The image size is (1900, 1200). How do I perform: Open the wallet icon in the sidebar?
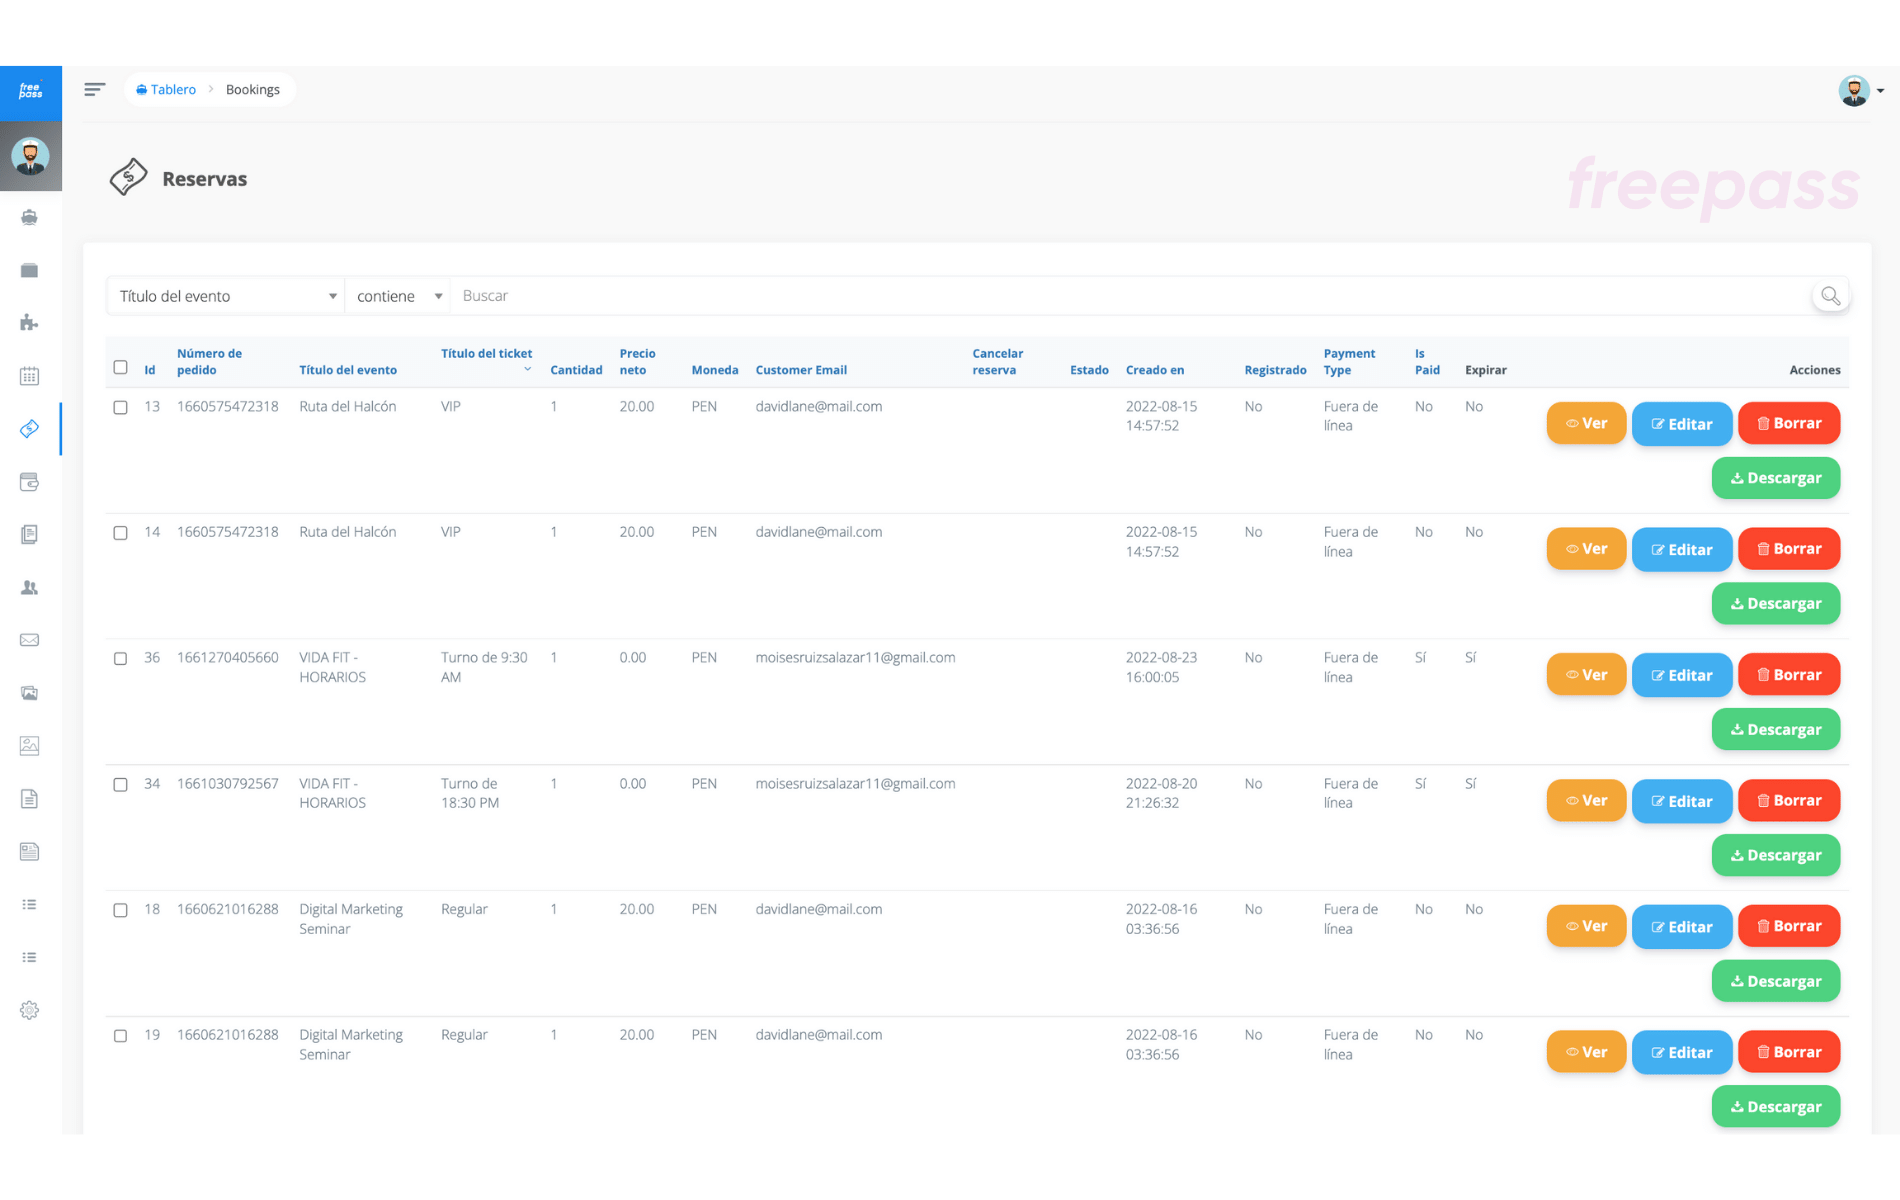pyautogui.click(x=30, y=482)
